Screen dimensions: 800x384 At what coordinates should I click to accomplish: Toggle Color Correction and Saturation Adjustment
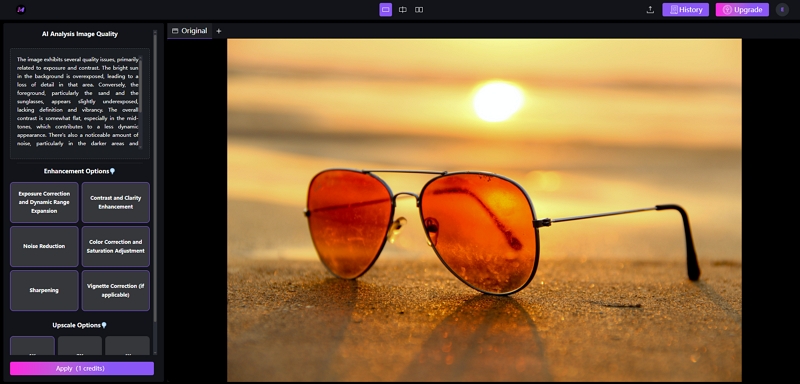(x=116, y=246)
